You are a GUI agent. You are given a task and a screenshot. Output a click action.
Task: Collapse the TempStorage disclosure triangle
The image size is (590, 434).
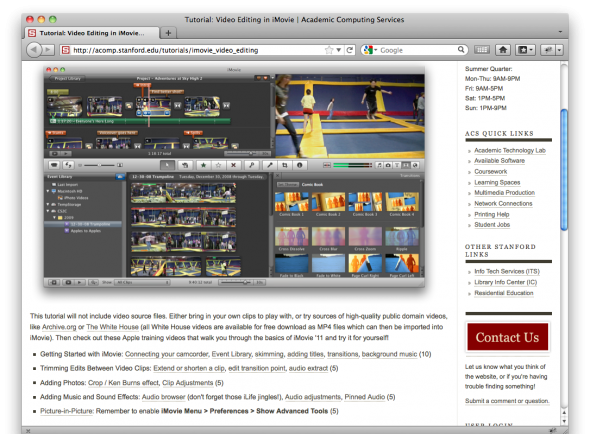48,204
